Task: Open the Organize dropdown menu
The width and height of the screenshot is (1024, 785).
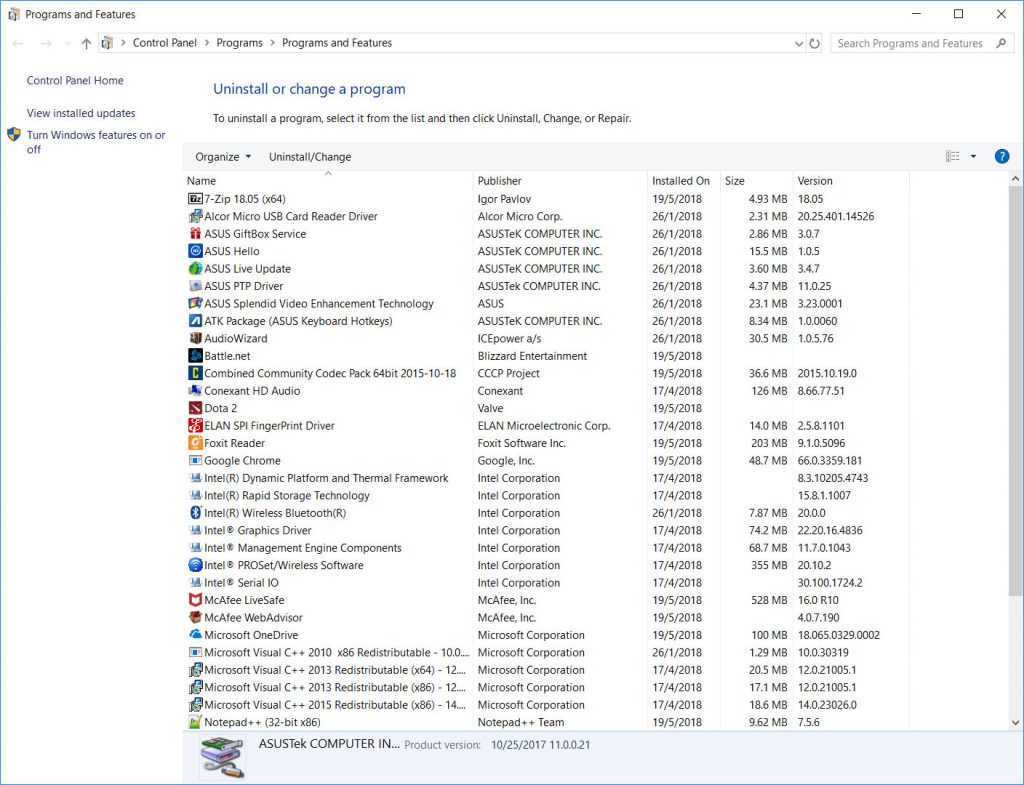Action: point(223,157)
